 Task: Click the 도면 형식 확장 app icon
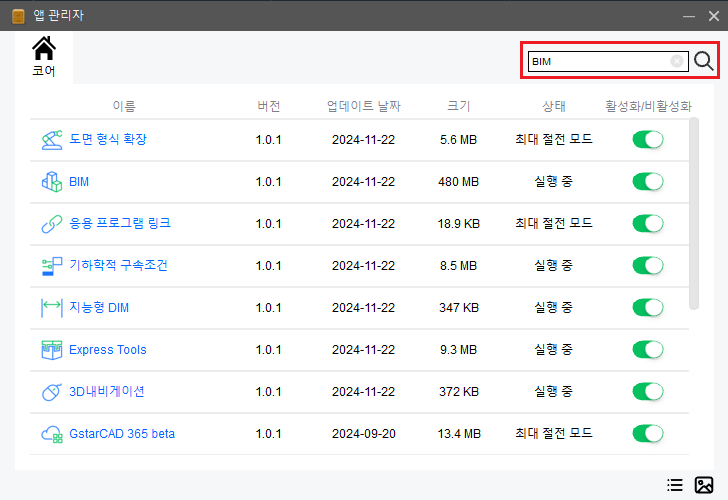(x=52, y=140)
